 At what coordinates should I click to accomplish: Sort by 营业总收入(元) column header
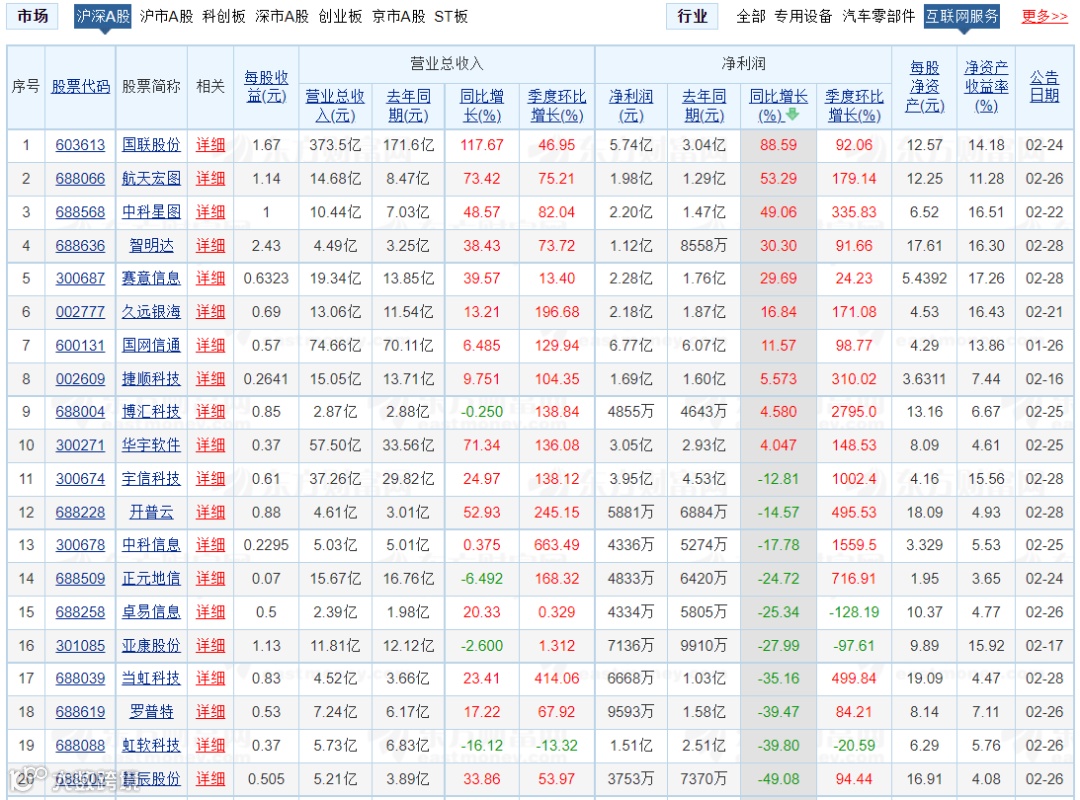tap(335, 105)
